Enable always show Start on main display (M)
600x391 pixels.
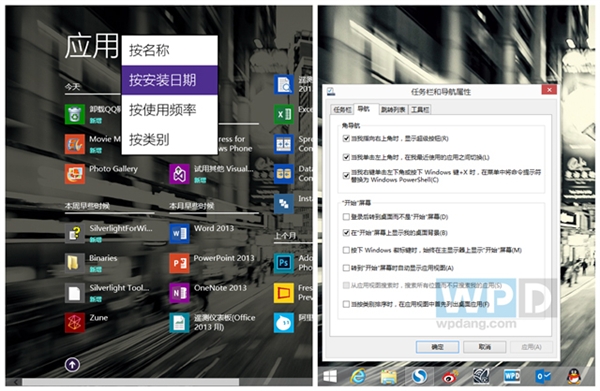(x=346, y=250)
